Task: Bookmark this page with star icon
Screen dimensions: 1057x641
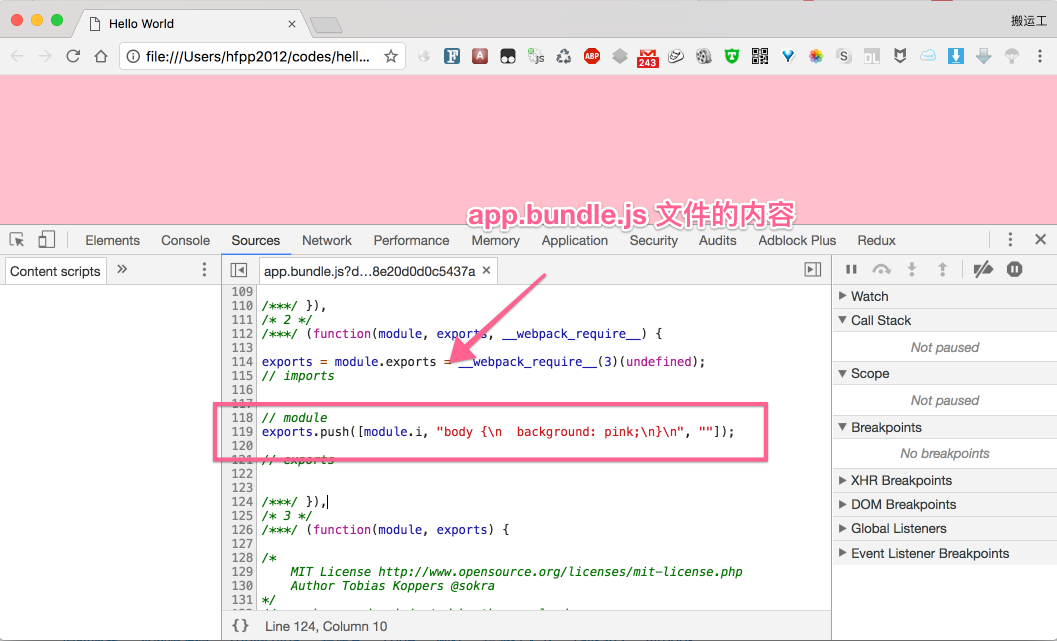Action: (x=391, y=56)
